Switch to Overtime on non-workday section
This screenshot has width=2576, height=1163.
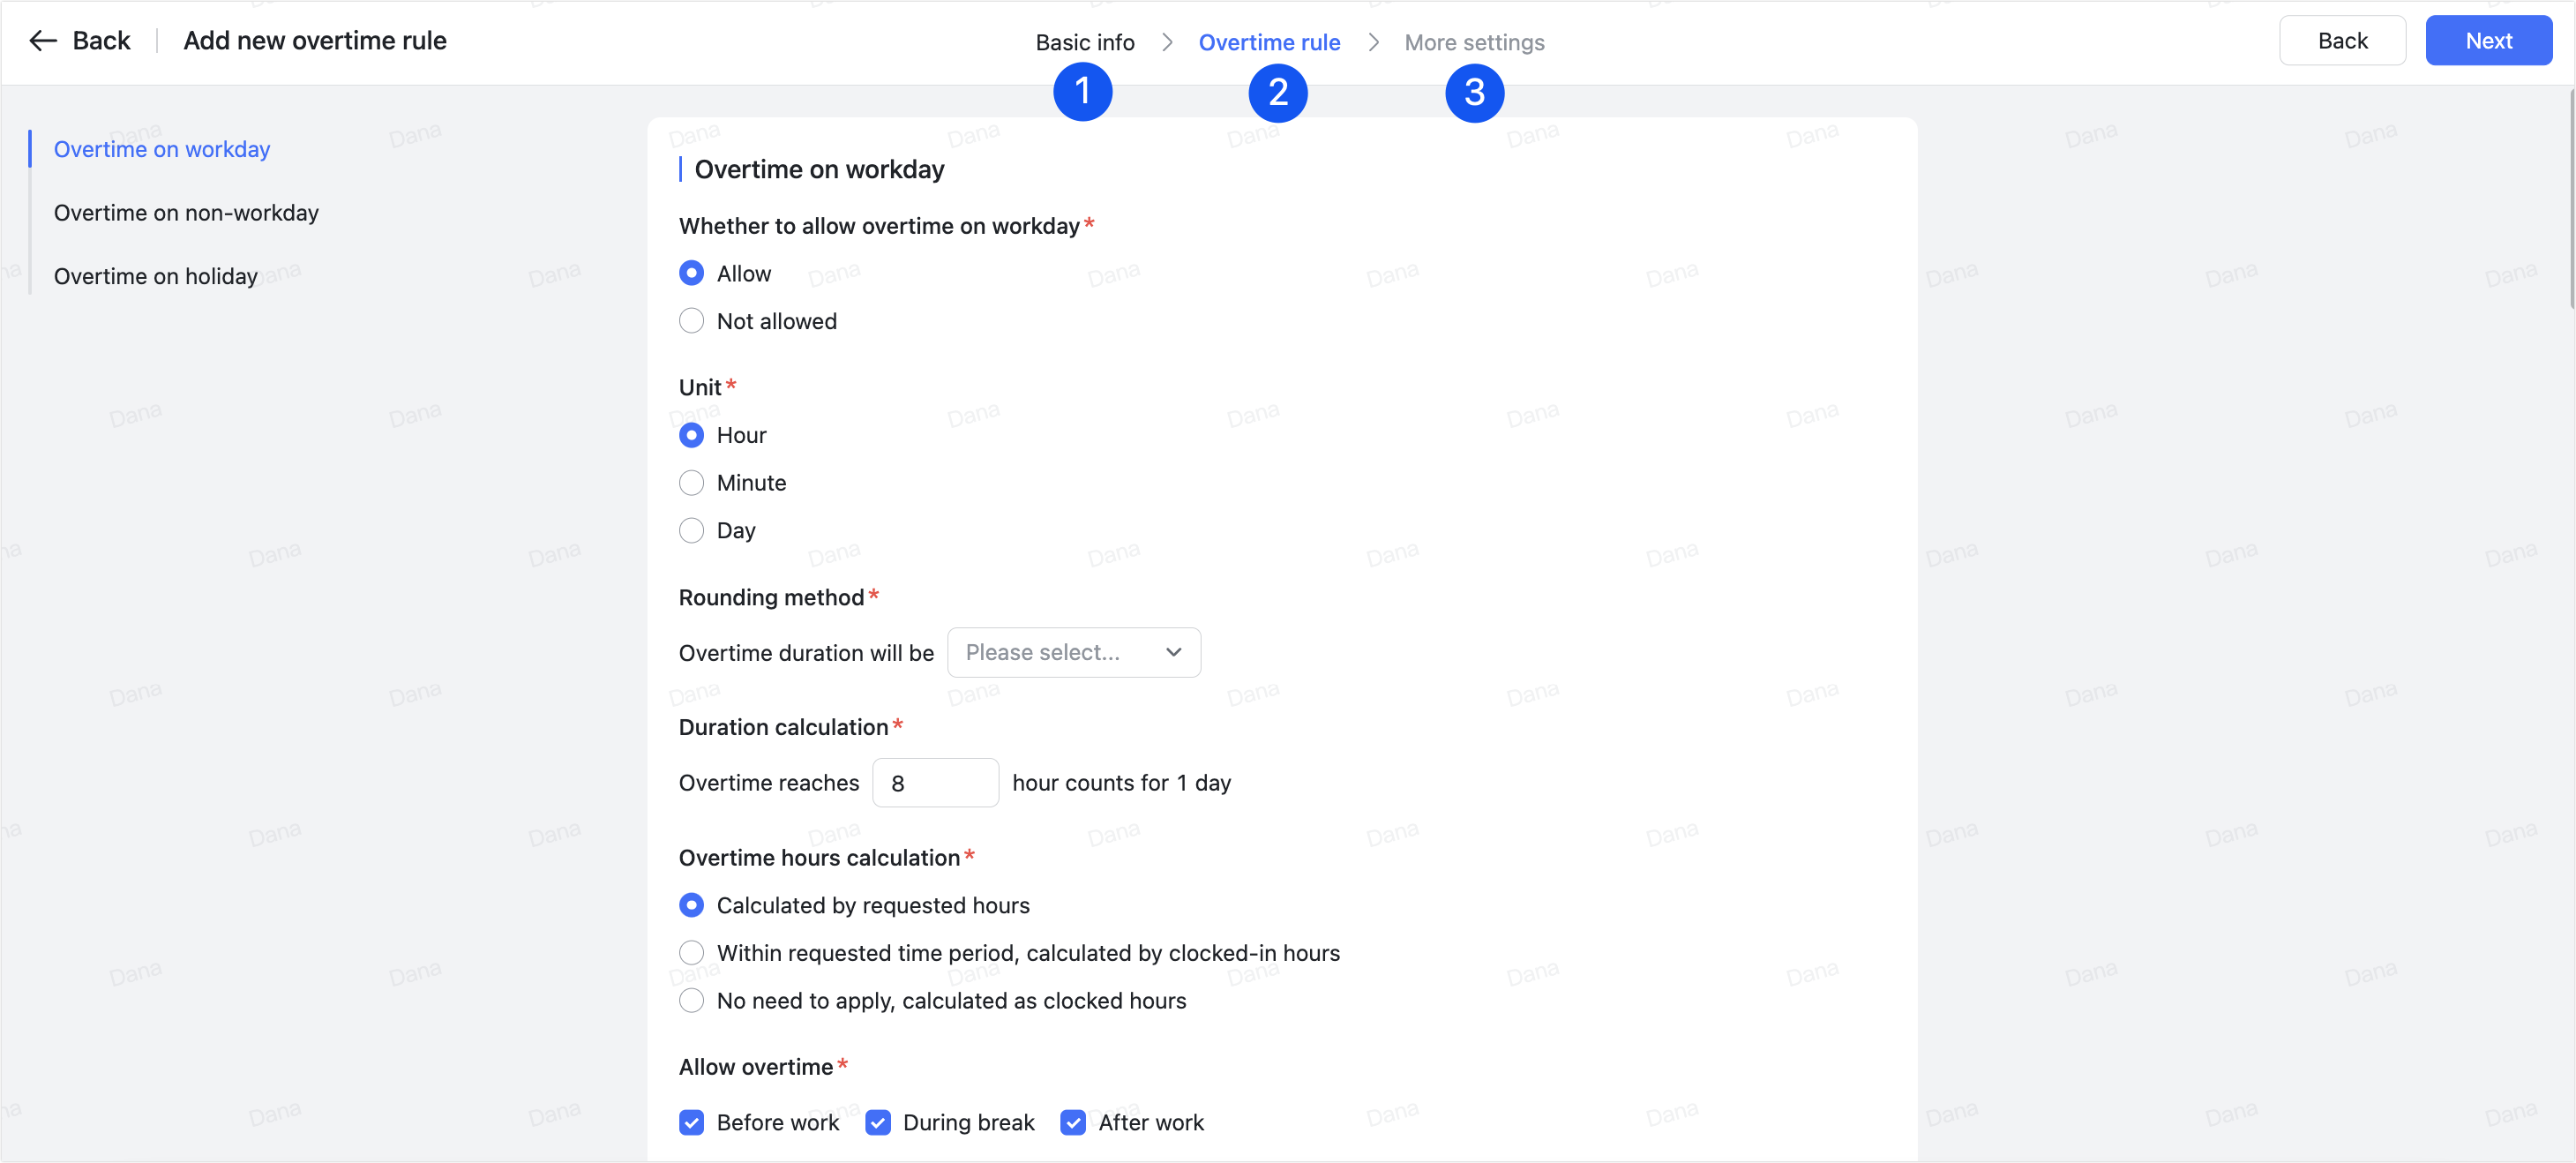(186, 212)
